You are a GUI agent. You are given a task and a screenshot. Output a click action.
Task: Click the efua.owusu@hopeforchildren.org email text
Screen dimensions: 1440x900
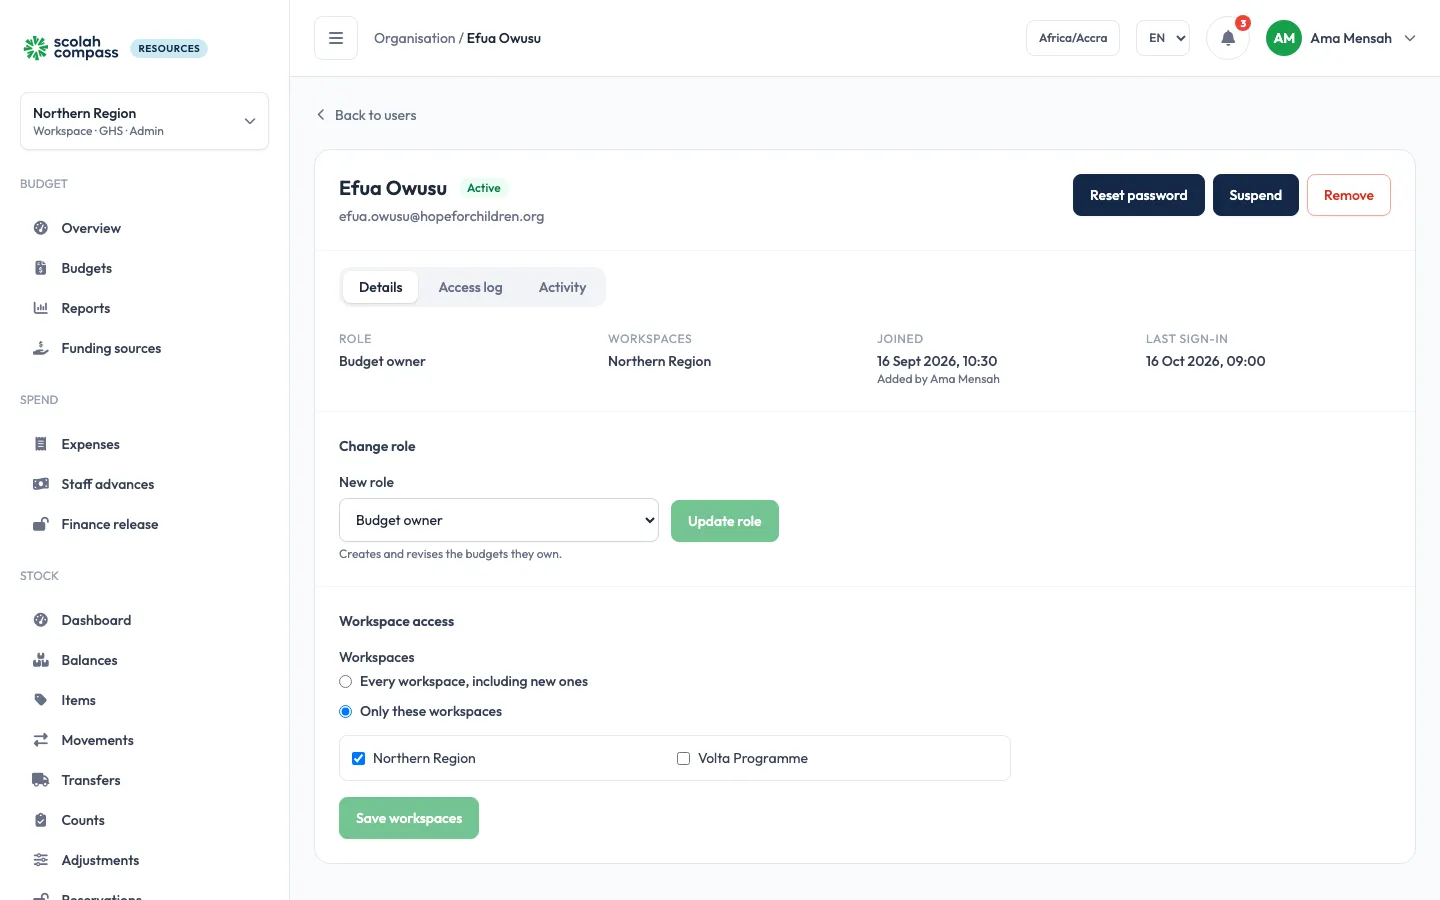click(442, 216)
